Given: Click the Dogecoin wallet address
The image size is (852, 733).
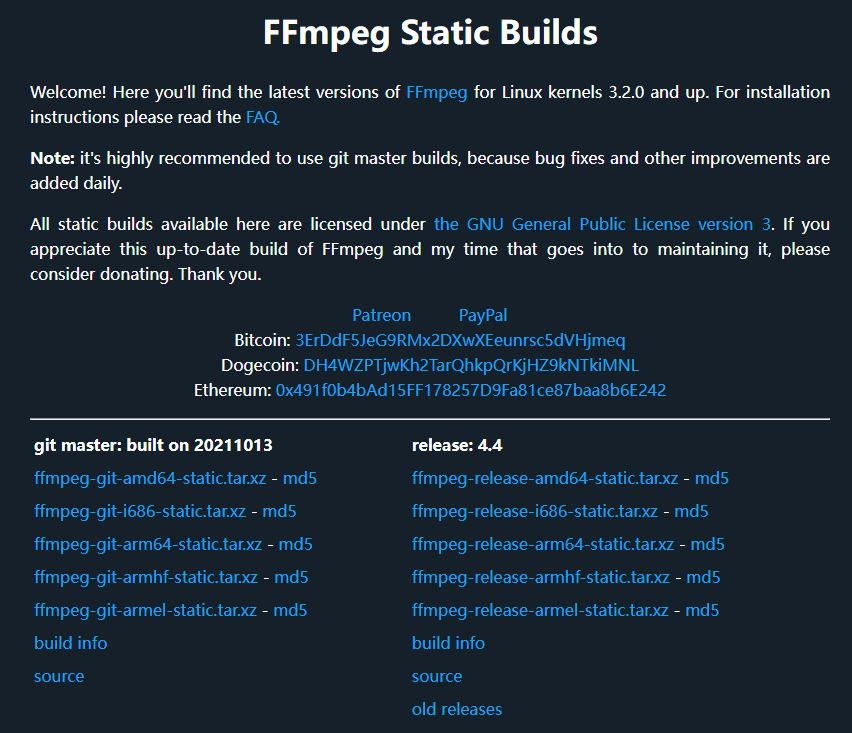Looking at the screenshot, I should 471,365.
